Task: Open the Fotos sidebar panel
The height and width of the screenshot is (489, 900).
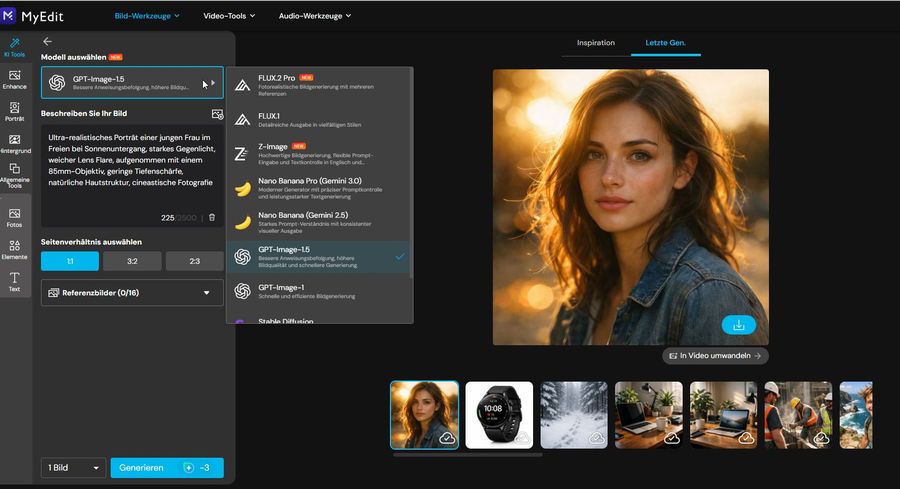Action: click(14, 219)
